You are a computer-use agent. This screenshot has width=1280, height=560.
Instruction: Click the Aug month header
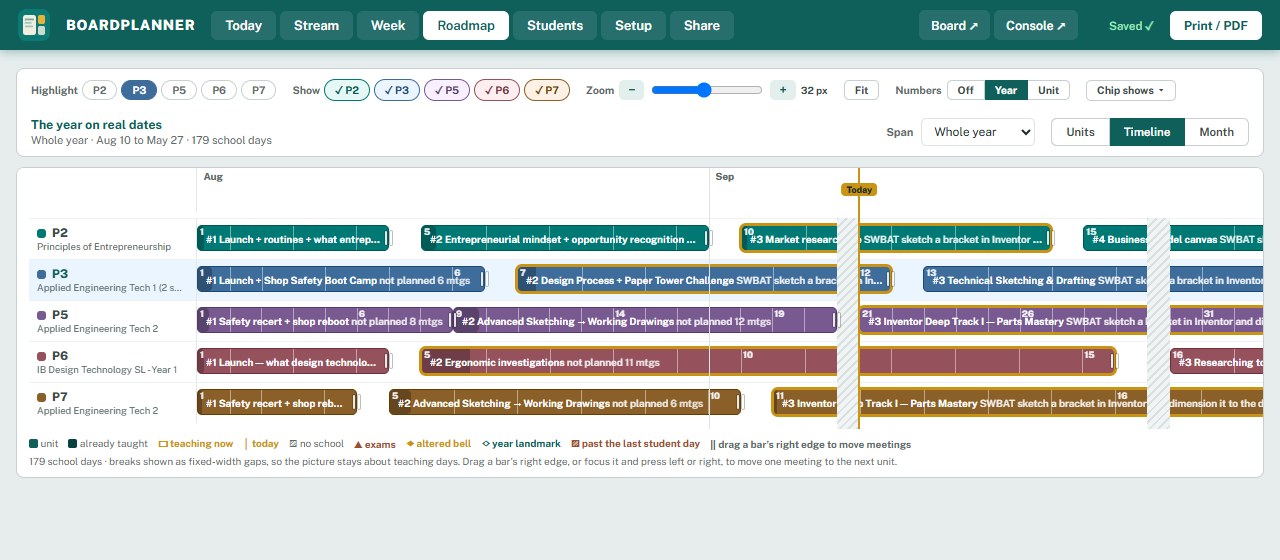coord(213,177)
